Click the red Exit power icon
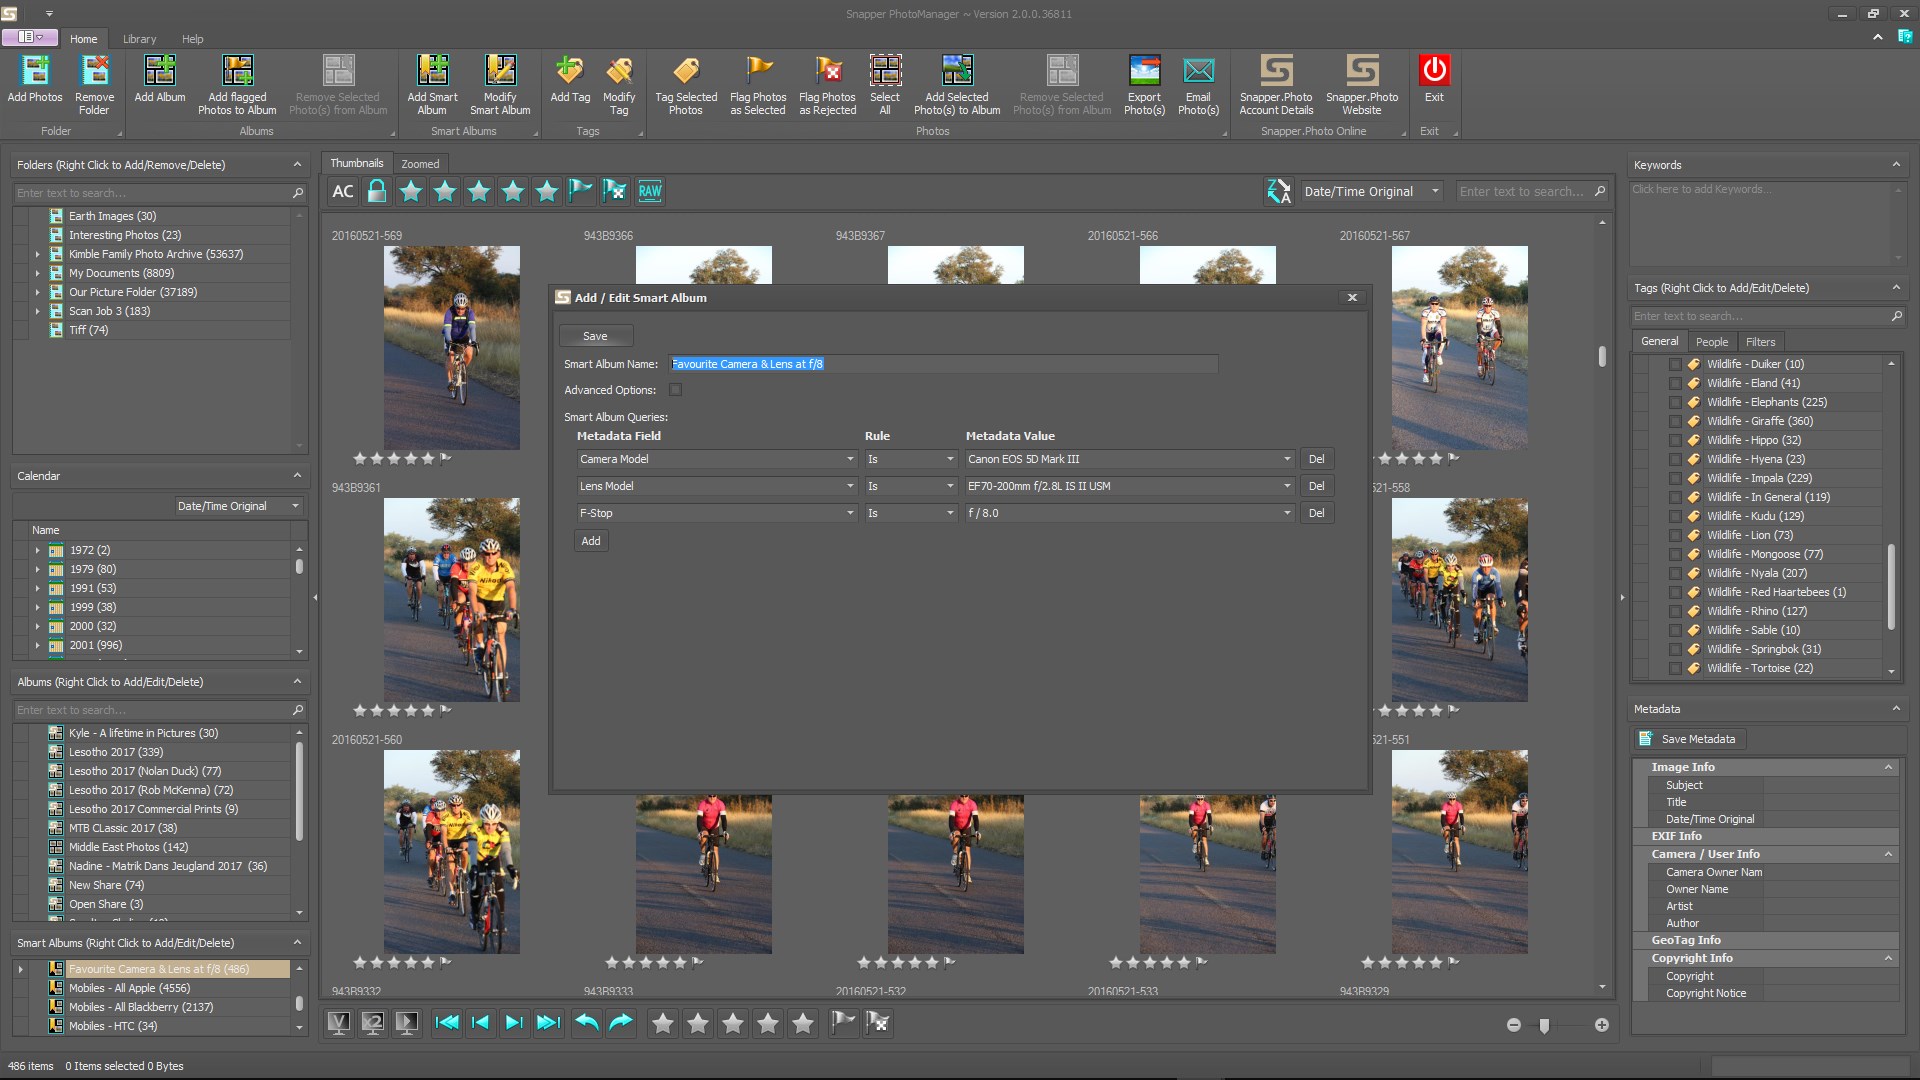1920x1080 pixels. tap(1433, 71)
